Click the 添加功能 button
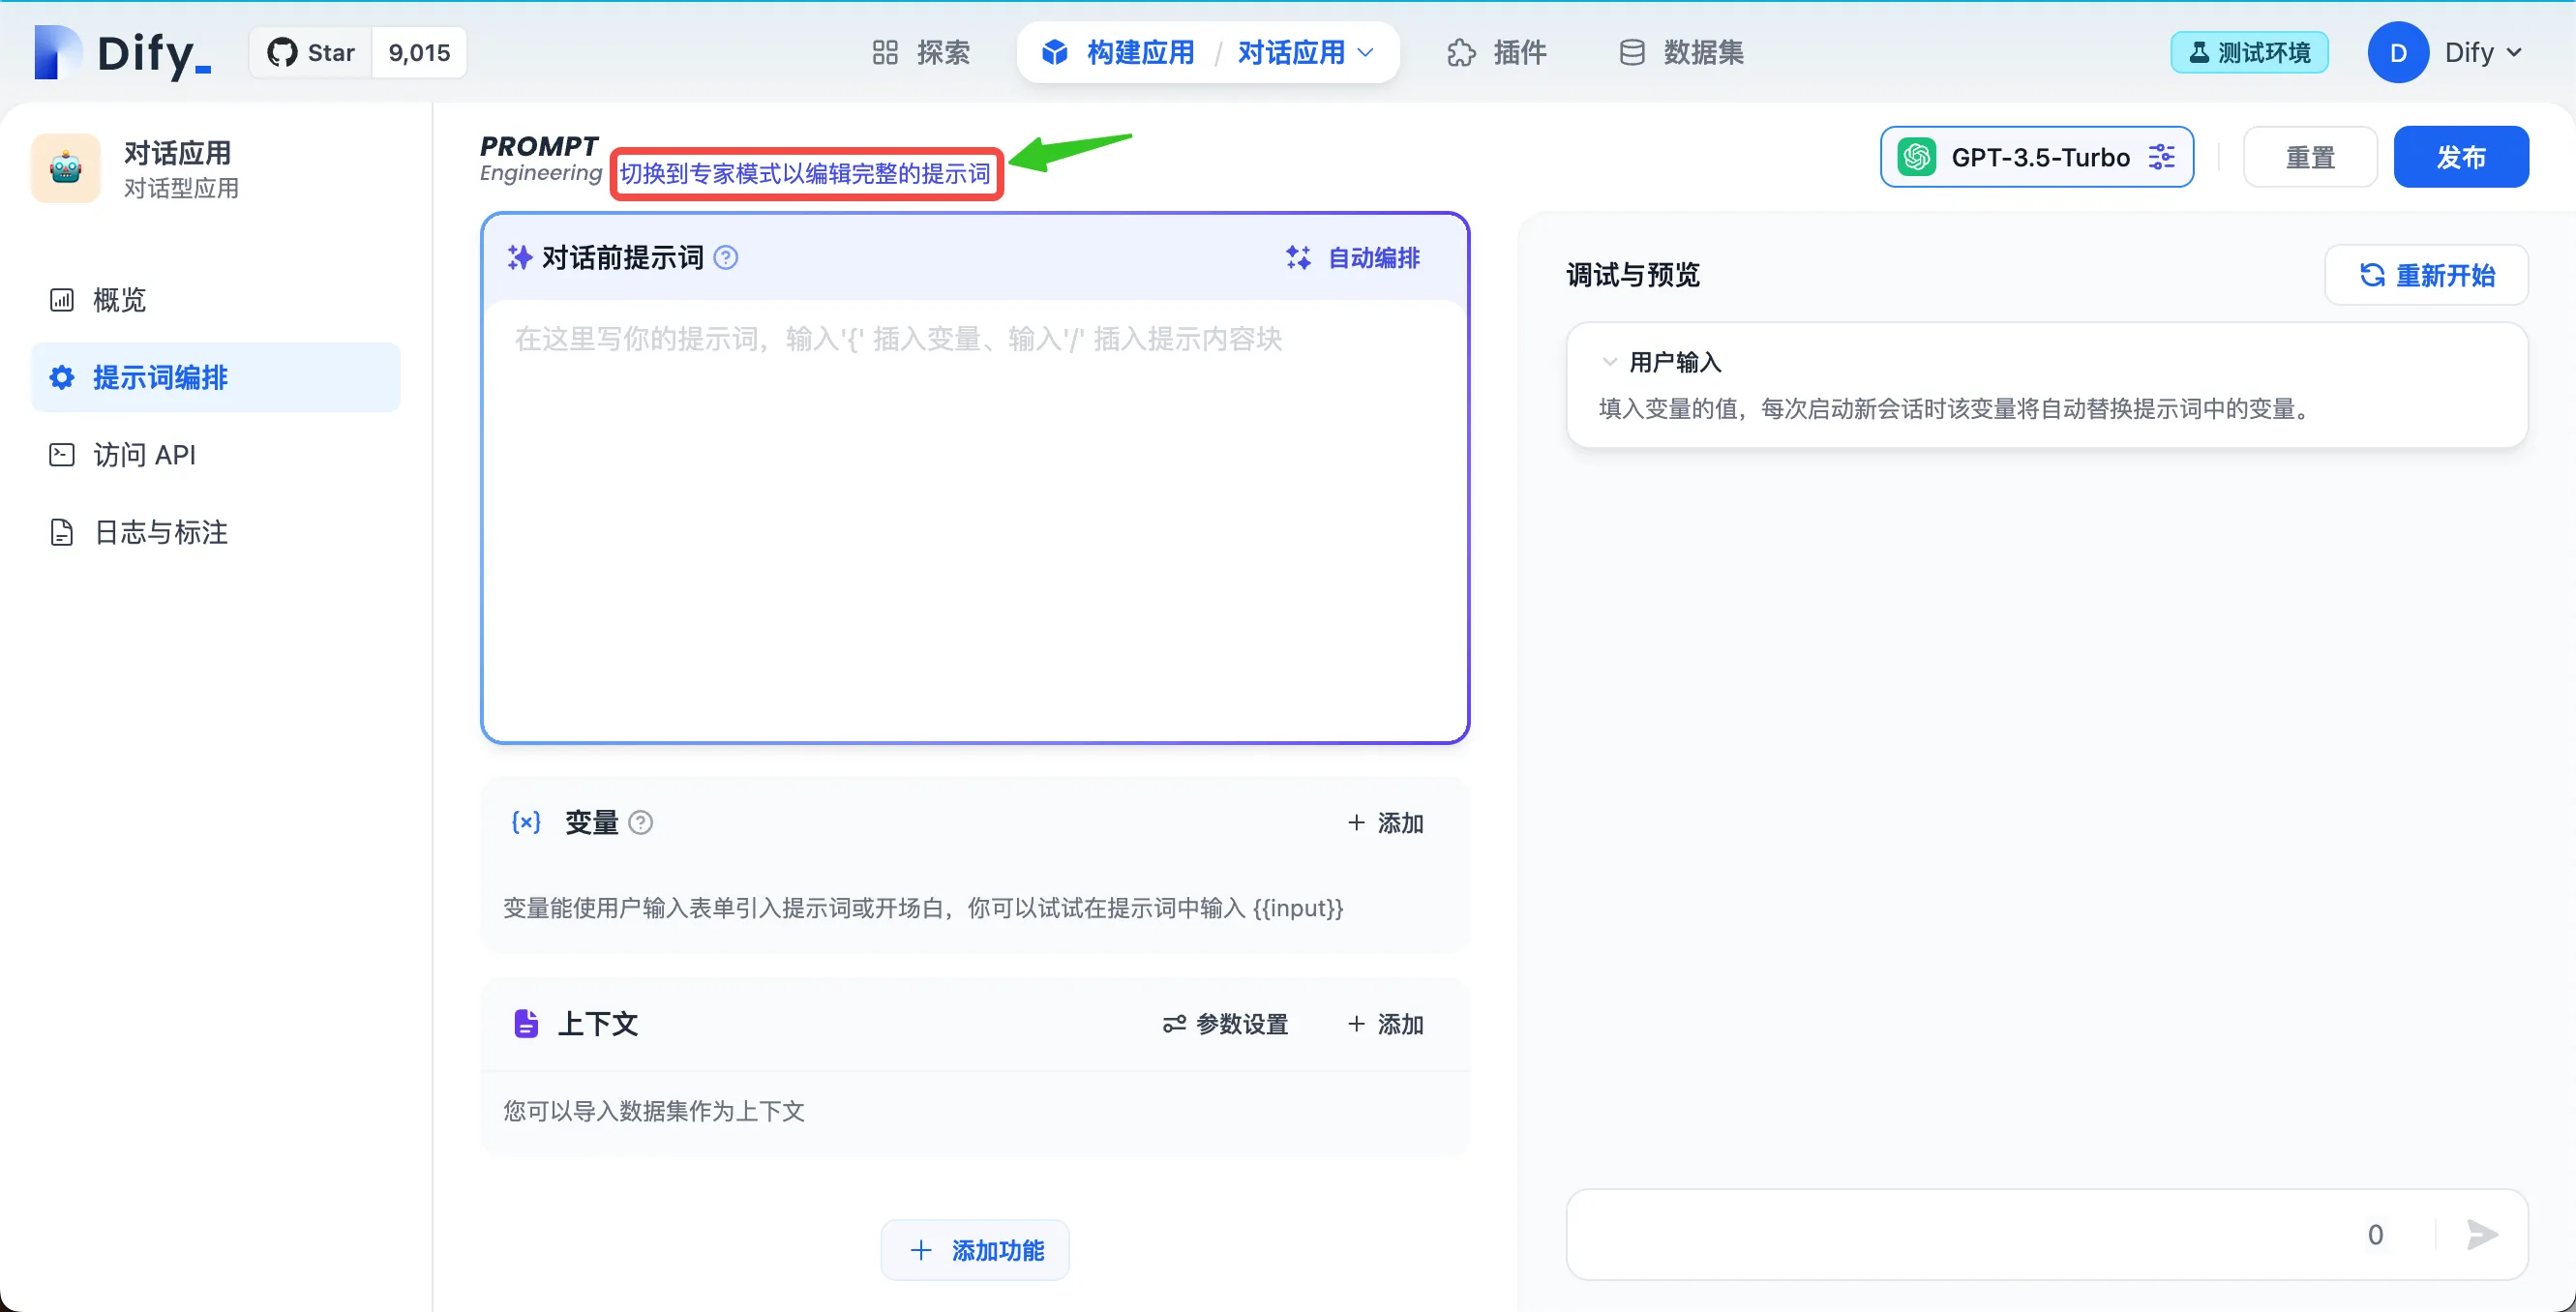Image resolution: width=2576 pixels, height=1312 pixels. 975,1250
